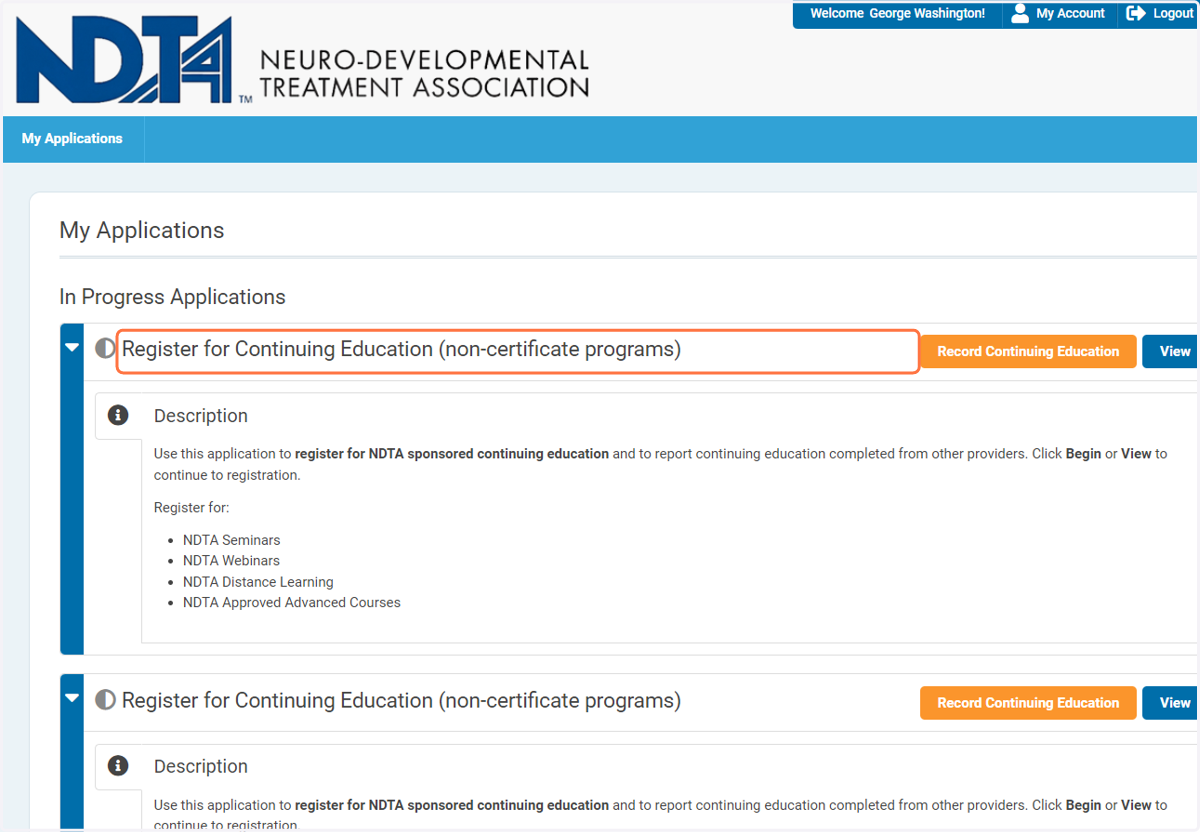Image resolution: width=1200 pixels, height=832 pixels.
Task: Collapse the second application with its arrow
Action: tap(72, 698)
